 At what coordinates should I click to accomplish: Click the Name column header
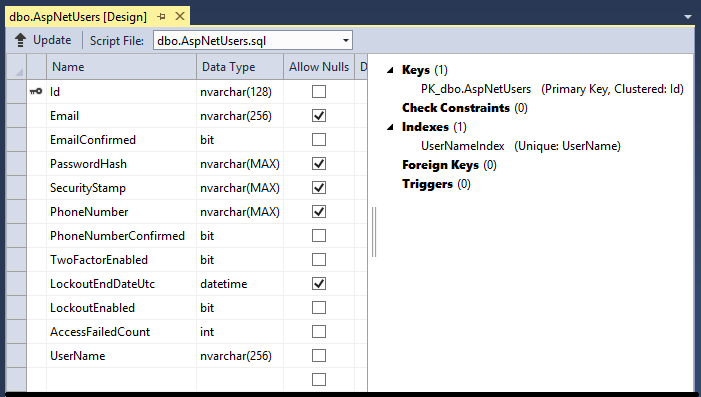121,67
